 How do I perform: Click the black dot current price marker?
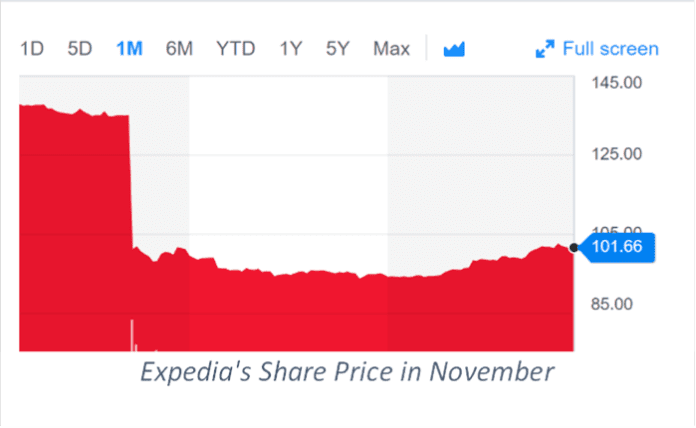pyautogui.click(x=574, y=247)
